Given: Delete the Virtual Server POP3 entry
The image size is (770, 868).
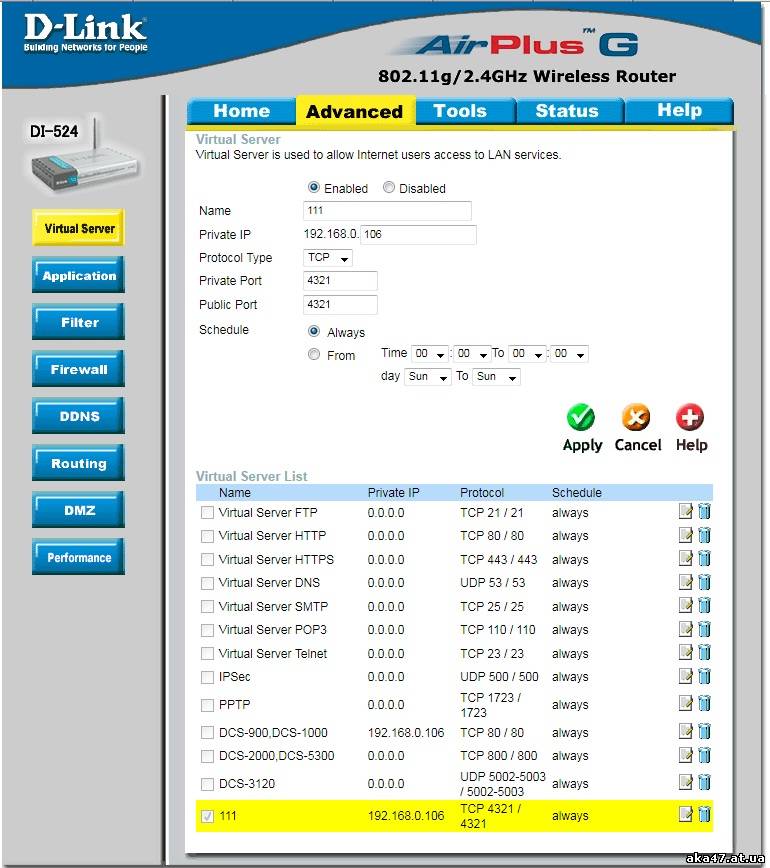Looking at the screenshot, I should coord(704,629).
